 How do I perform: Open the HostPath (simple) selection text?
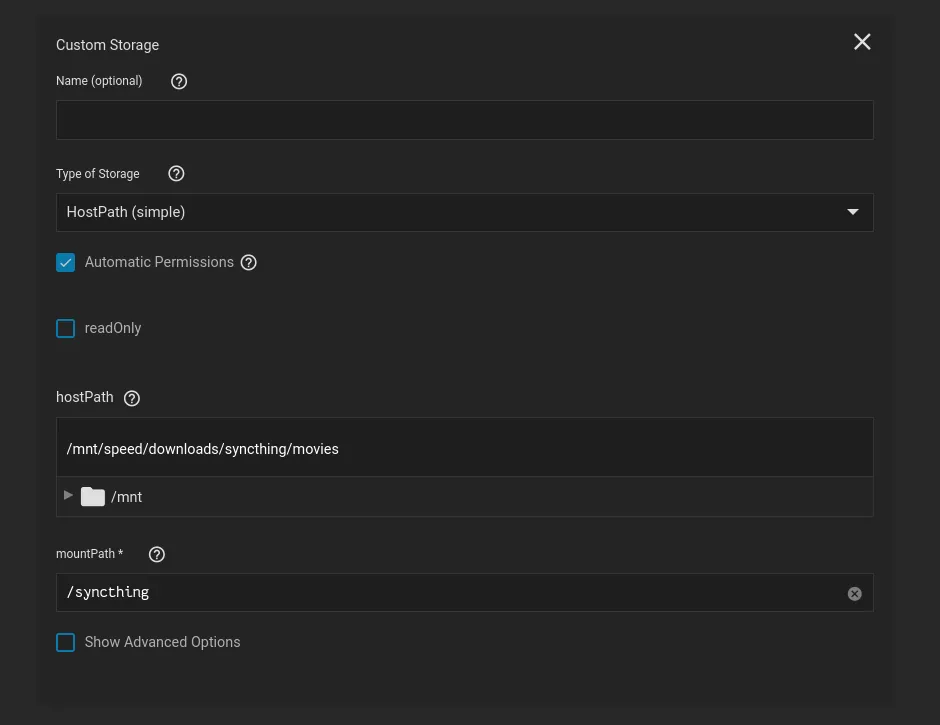pyautogui.click(x=126, y=212)
